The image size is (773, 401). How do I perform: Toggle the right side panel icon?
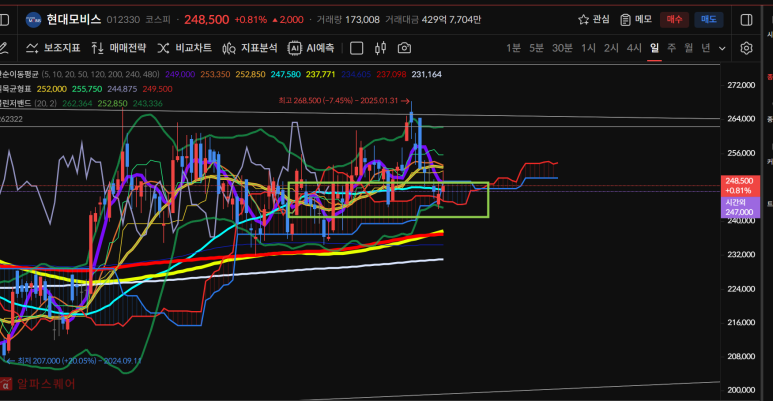pos(746,20)
